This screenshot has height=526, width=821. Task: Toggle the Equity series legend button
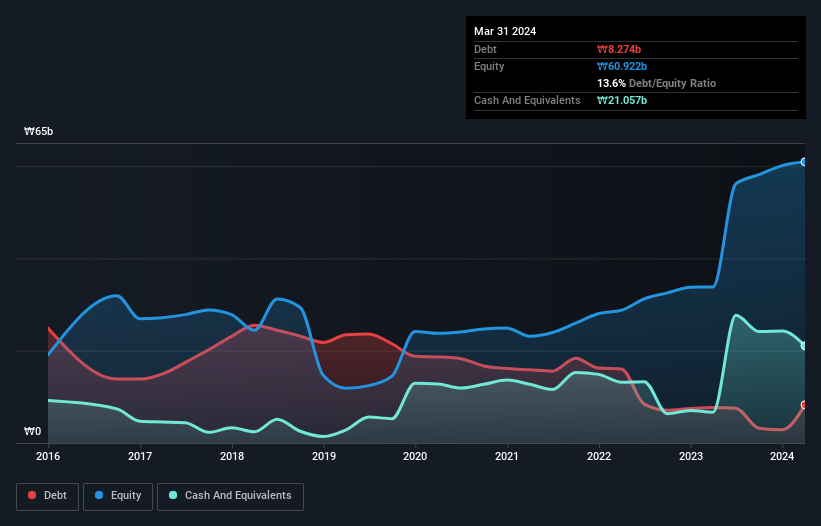pyautogui.click(x=118, y=496)
